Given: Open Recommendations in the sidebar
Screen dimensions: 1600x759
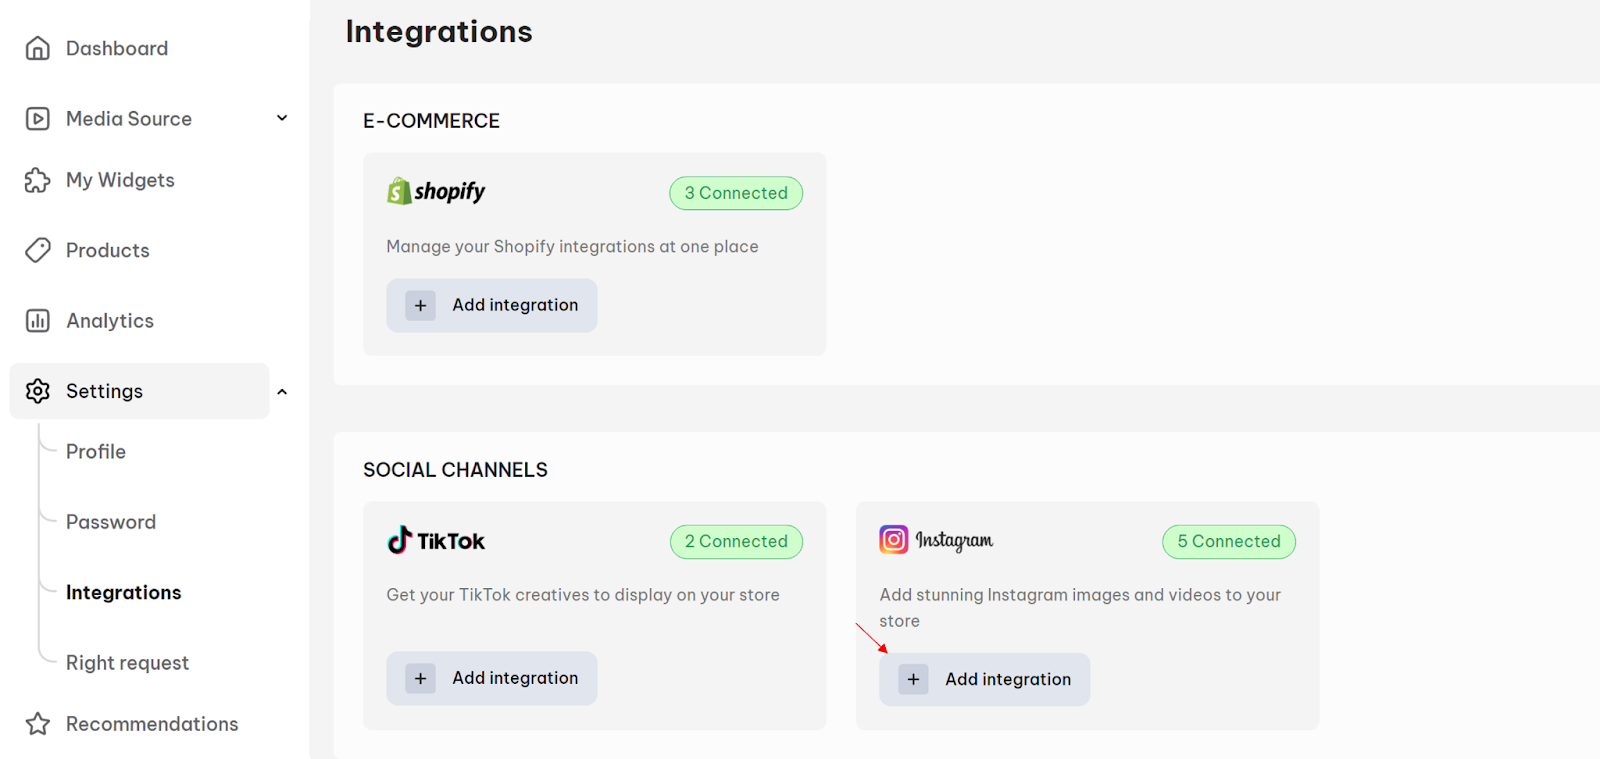Looking at the screenshot, I should click(x=152, y=724).
